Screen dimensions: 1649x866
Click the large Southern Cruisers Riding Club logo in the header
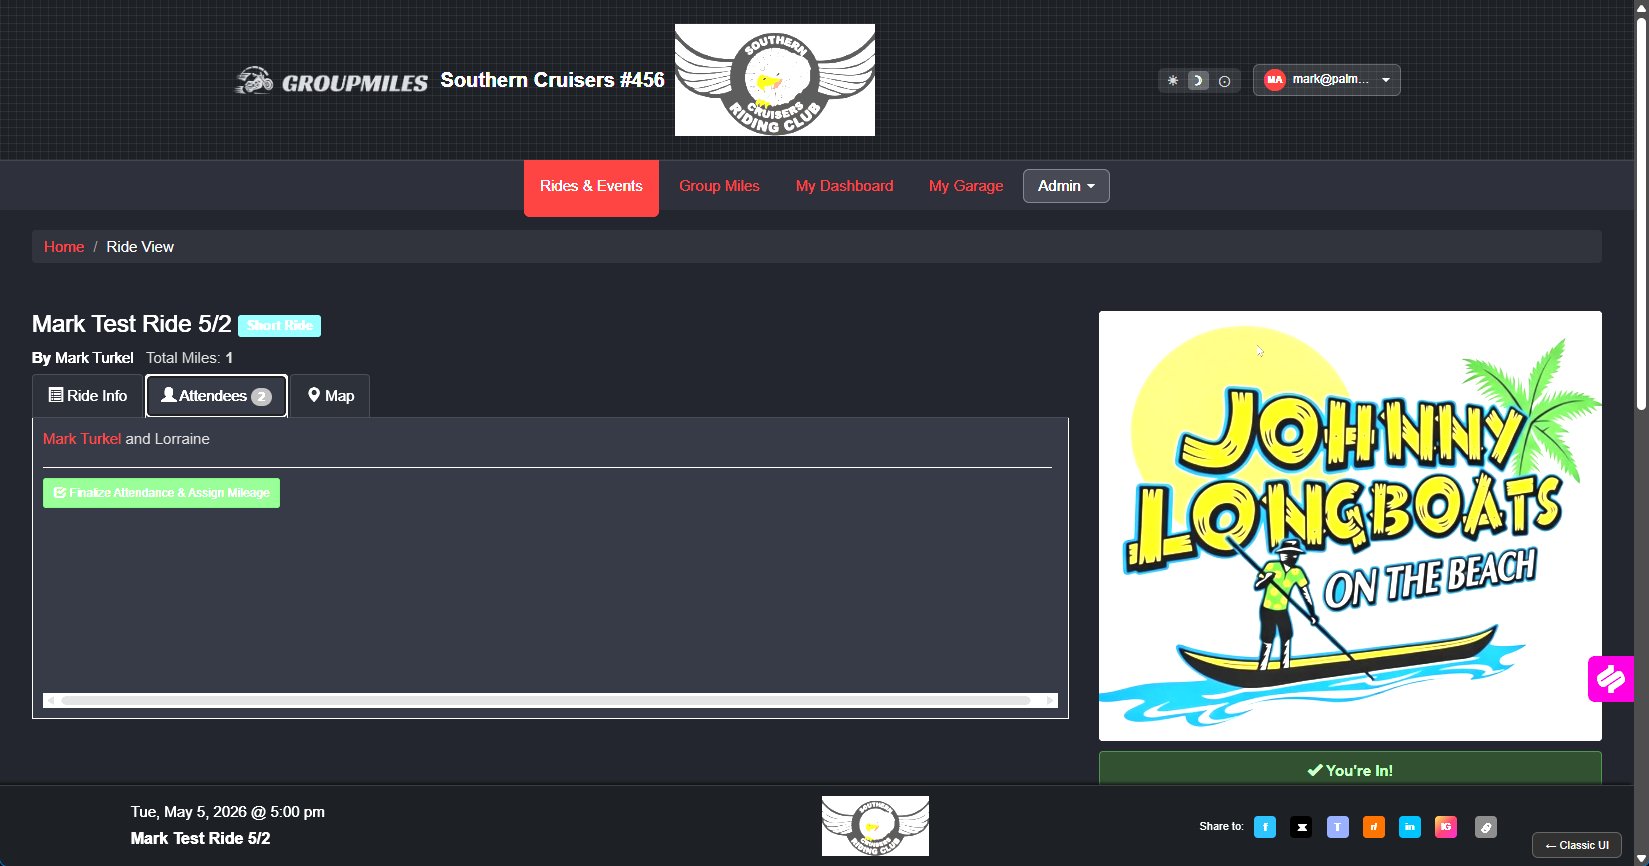[x=775, y=80]
